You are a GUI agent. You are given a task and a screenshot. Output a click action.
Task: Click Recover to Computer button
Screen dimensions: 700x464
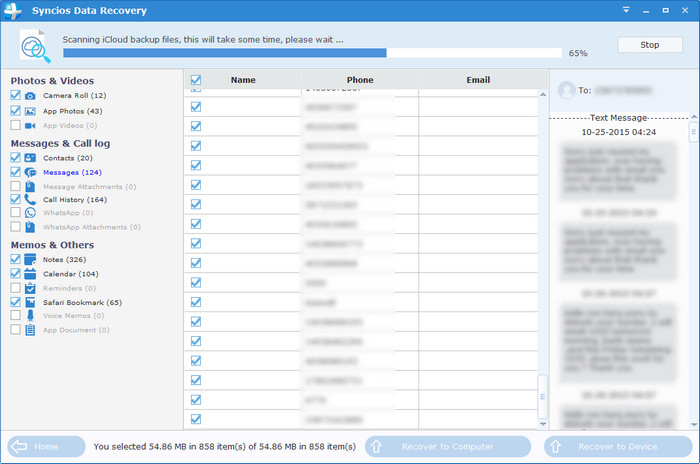(448, 447)
